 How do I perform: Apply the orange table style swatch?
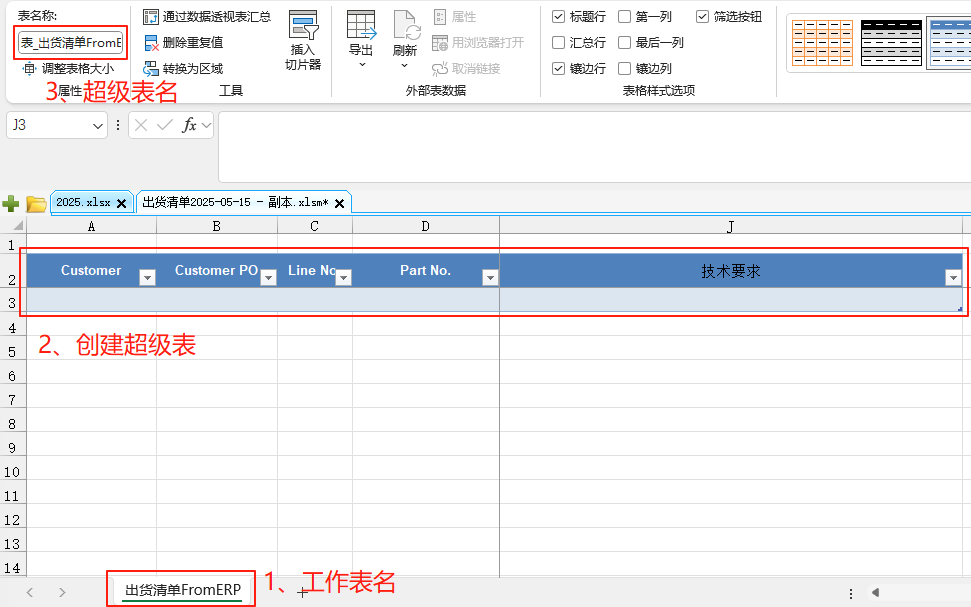[x=822, y=43]
